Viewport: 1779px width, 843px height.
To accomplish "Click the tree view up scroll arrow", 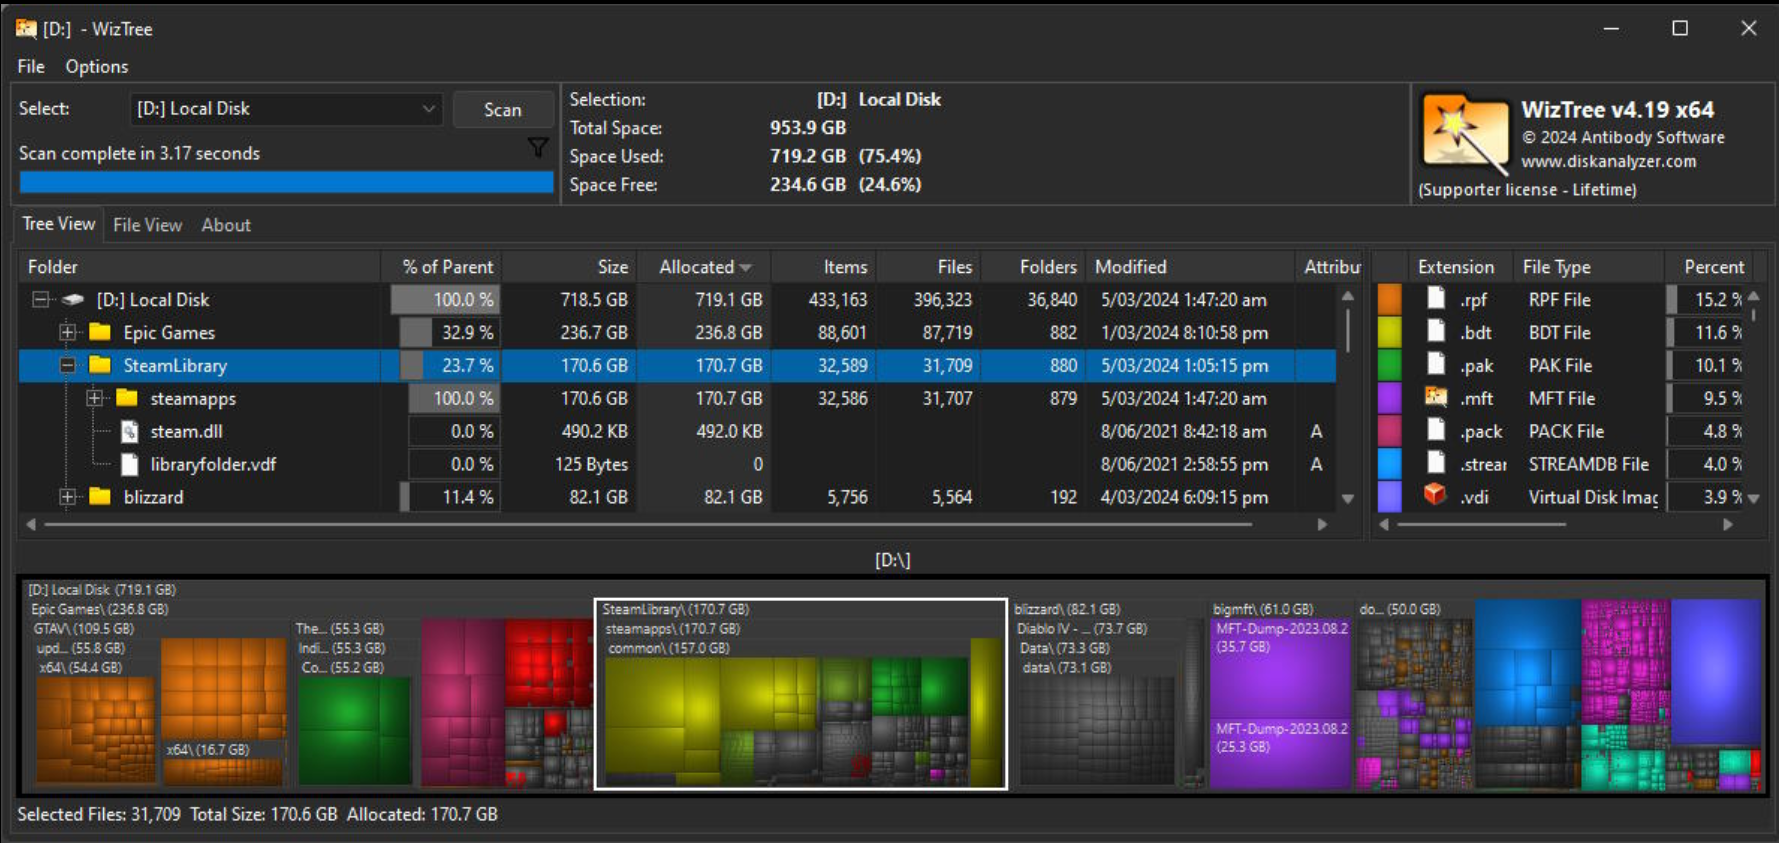I will click(1347, 296).
